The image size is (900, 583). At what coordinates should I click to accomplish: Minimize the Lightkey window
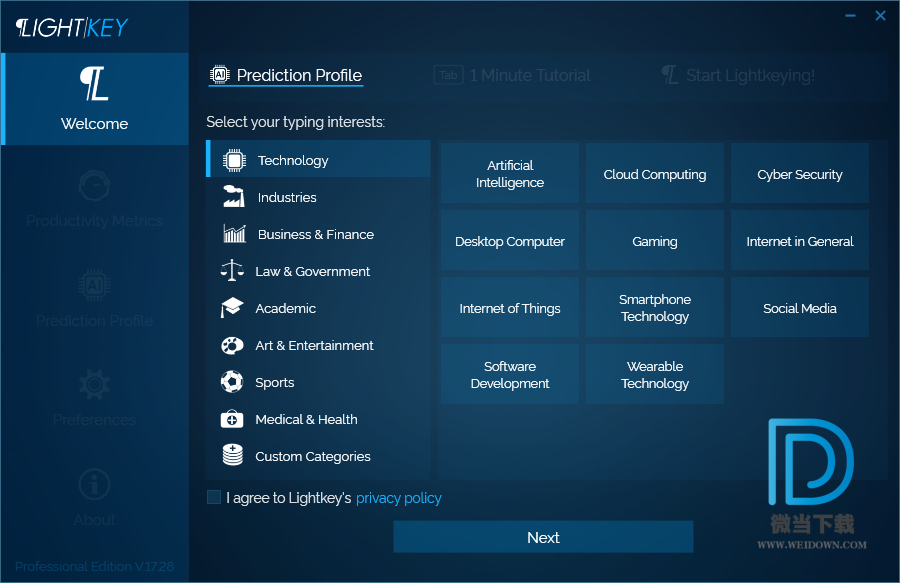point(850,15)
